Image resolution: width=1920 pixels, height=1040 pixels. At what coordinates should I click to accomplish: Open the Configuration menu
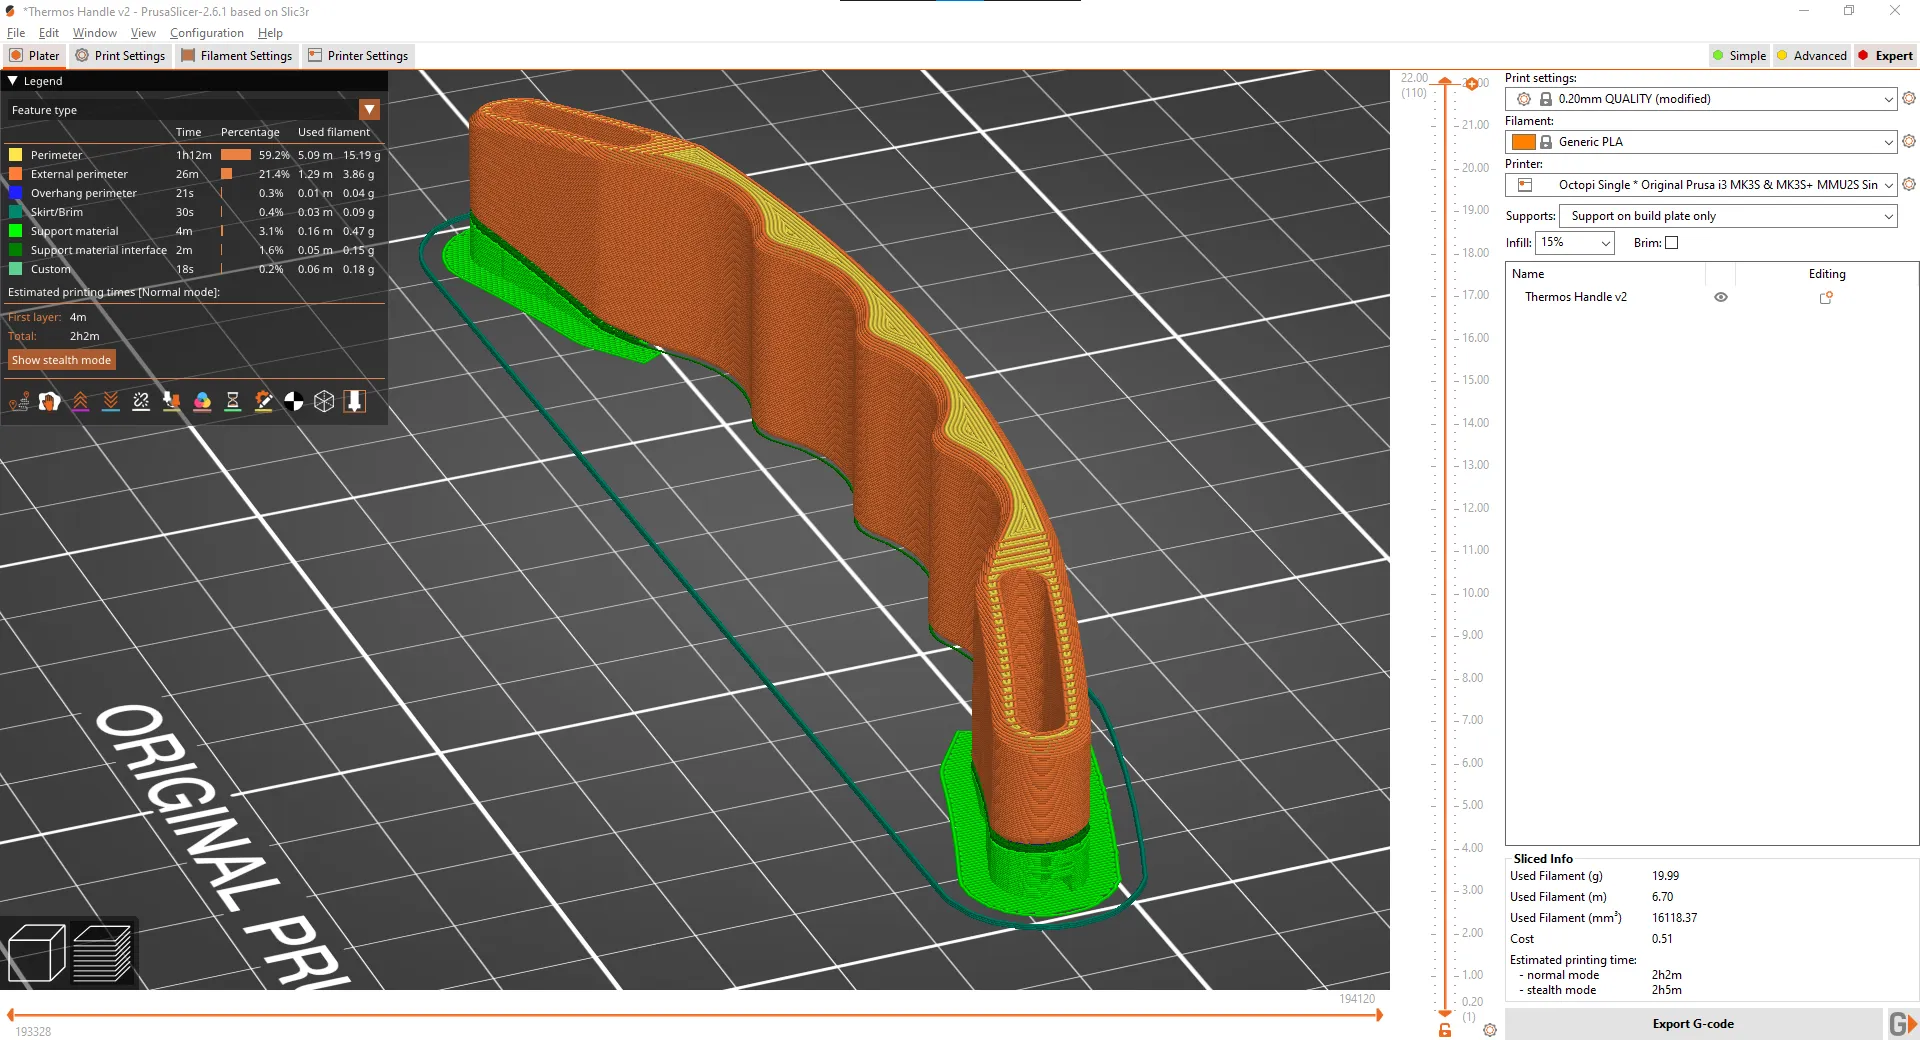[206, 33]
